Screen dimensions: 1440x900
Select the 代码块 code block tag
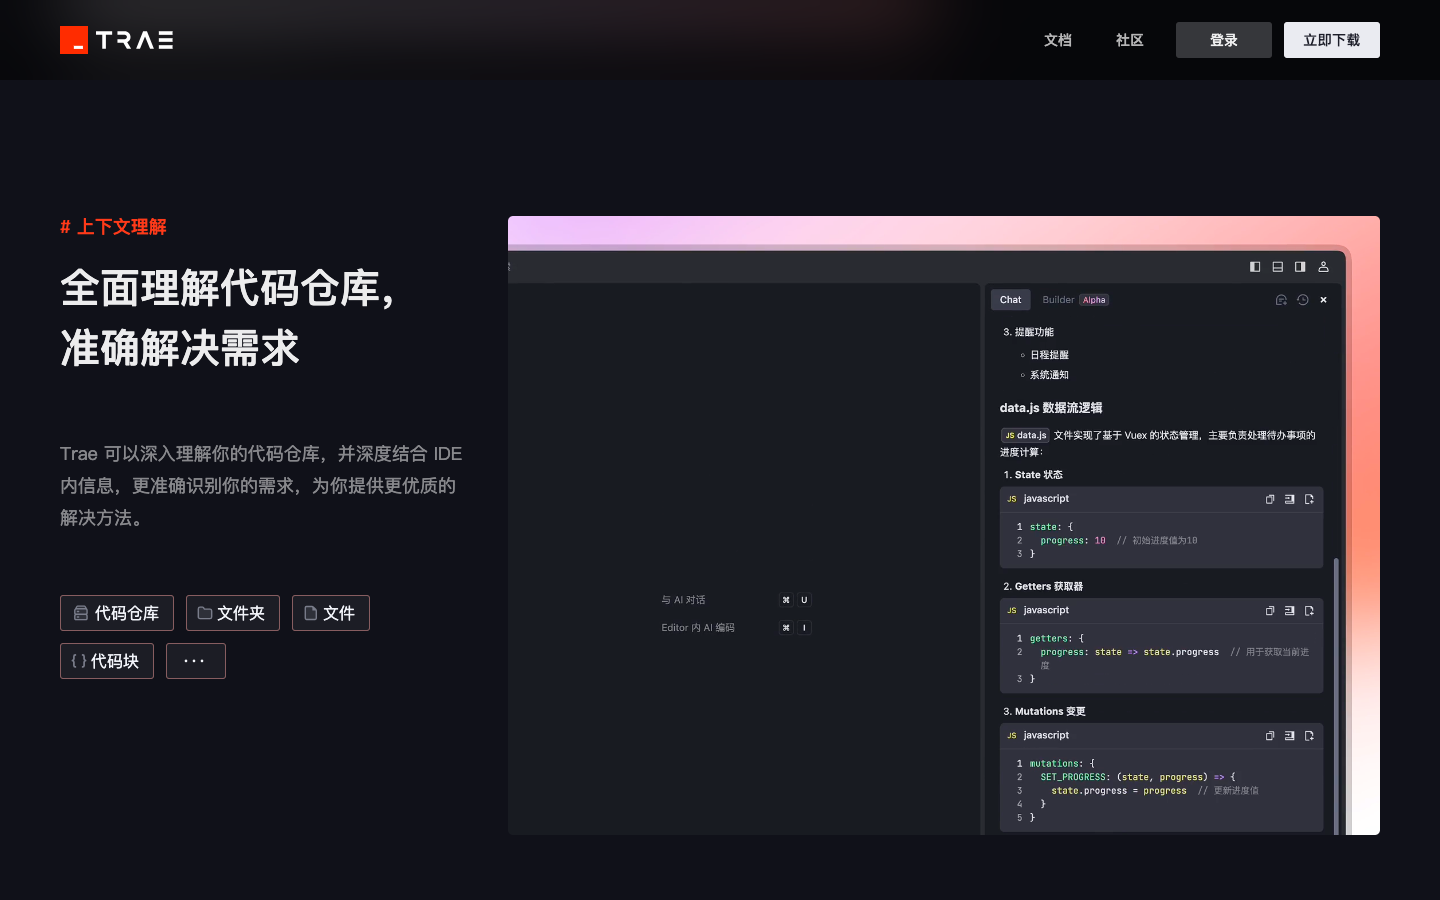[107, 661]
